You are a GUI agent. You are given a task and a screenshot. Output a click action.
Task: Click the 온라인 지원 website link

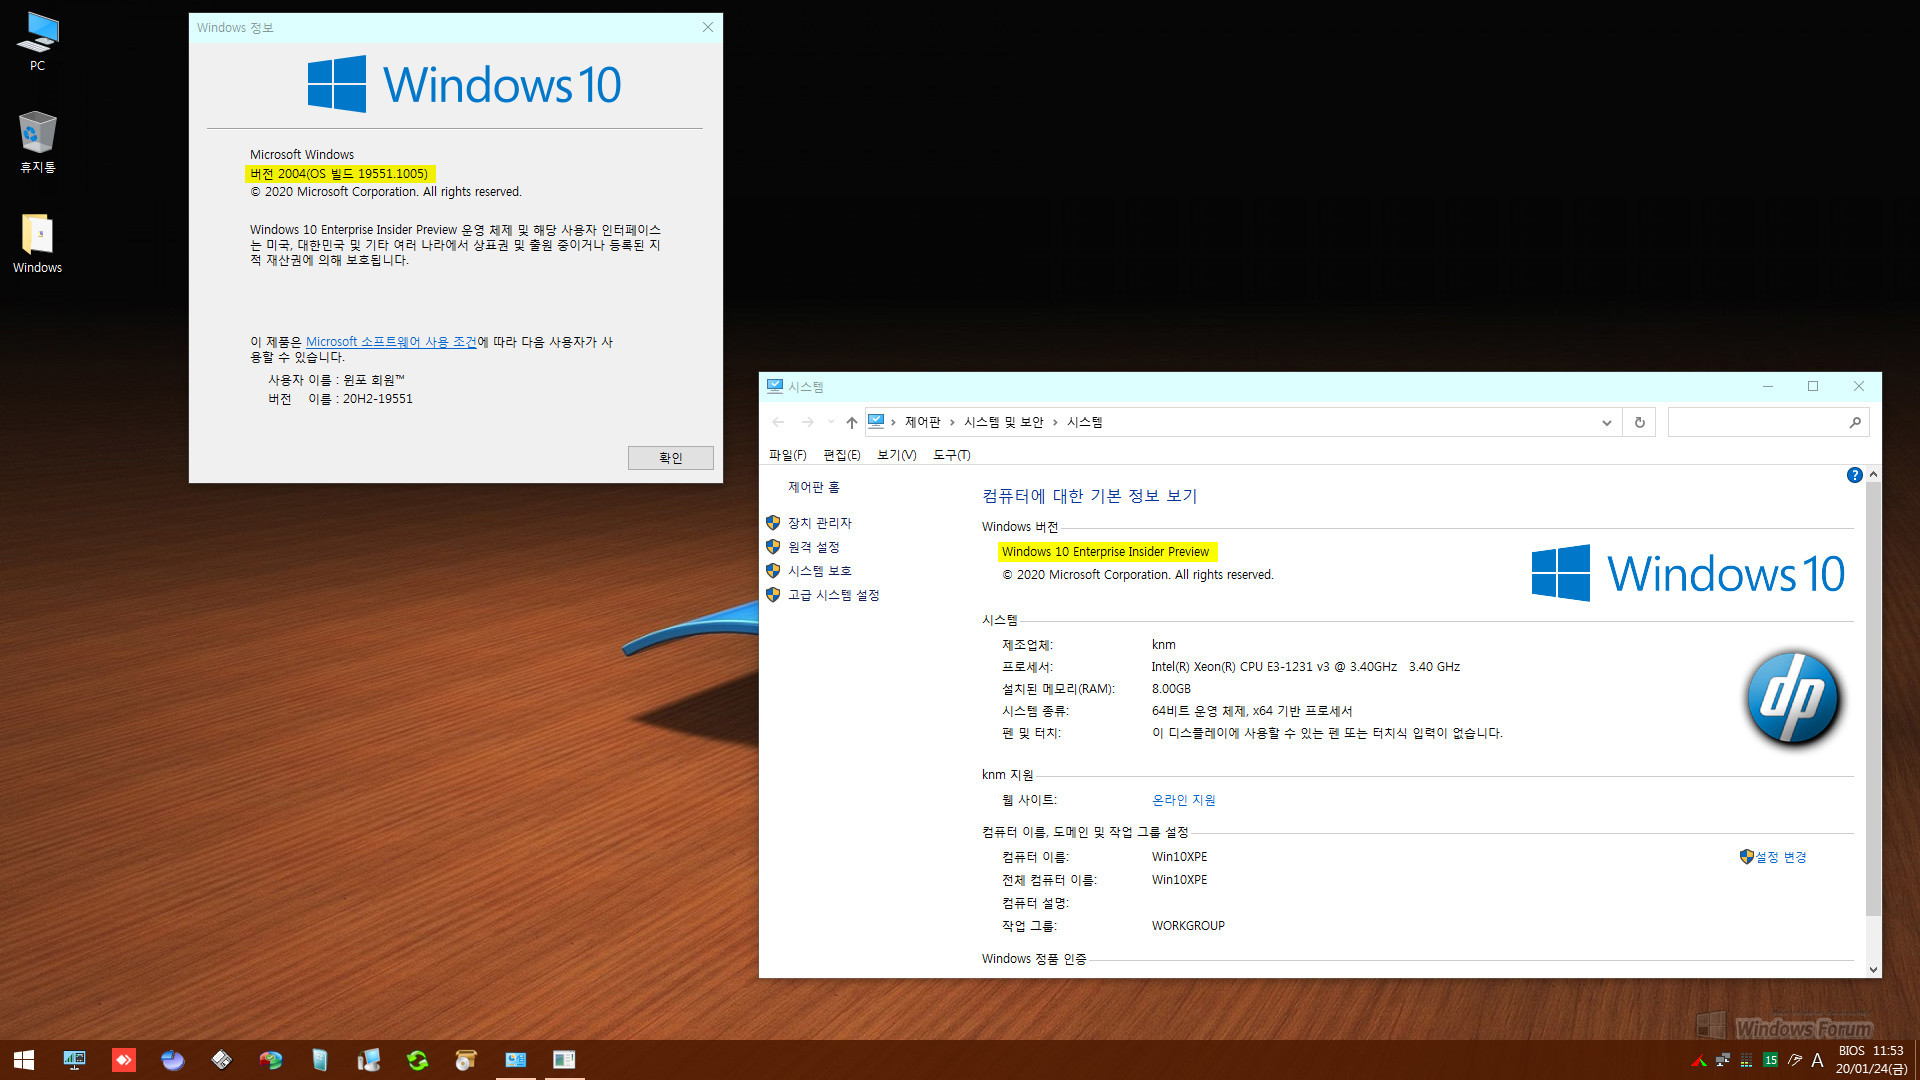[x=1183, y=800]
